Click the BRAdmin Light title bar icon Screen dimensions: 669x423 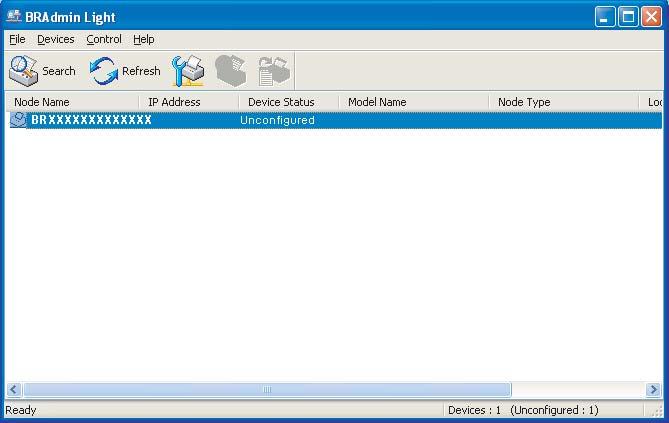click(x=14, y=16)
